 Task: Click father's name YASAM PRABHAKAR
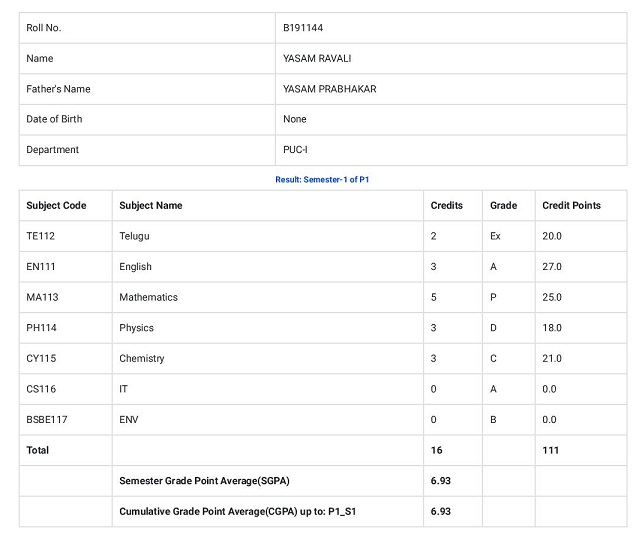329,89
